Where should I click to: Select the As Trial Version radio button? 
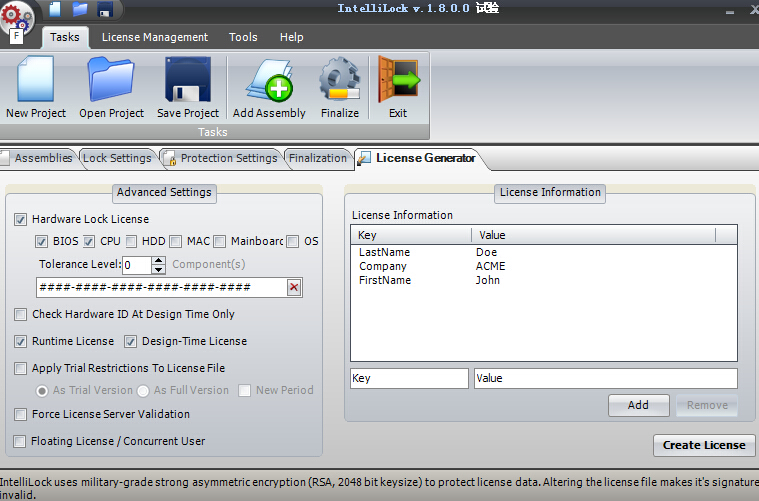click(42, 391)
